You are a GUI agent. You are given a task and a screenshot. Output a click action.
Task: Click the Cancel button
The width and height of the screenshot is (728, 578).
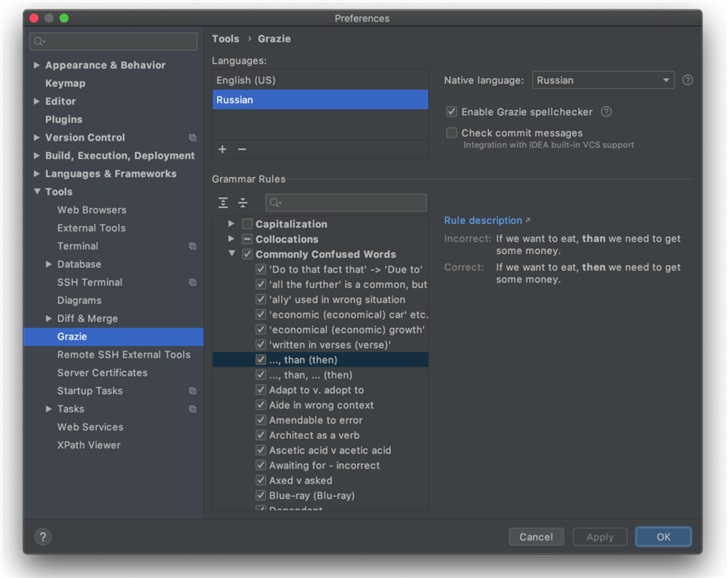point(536,537)
